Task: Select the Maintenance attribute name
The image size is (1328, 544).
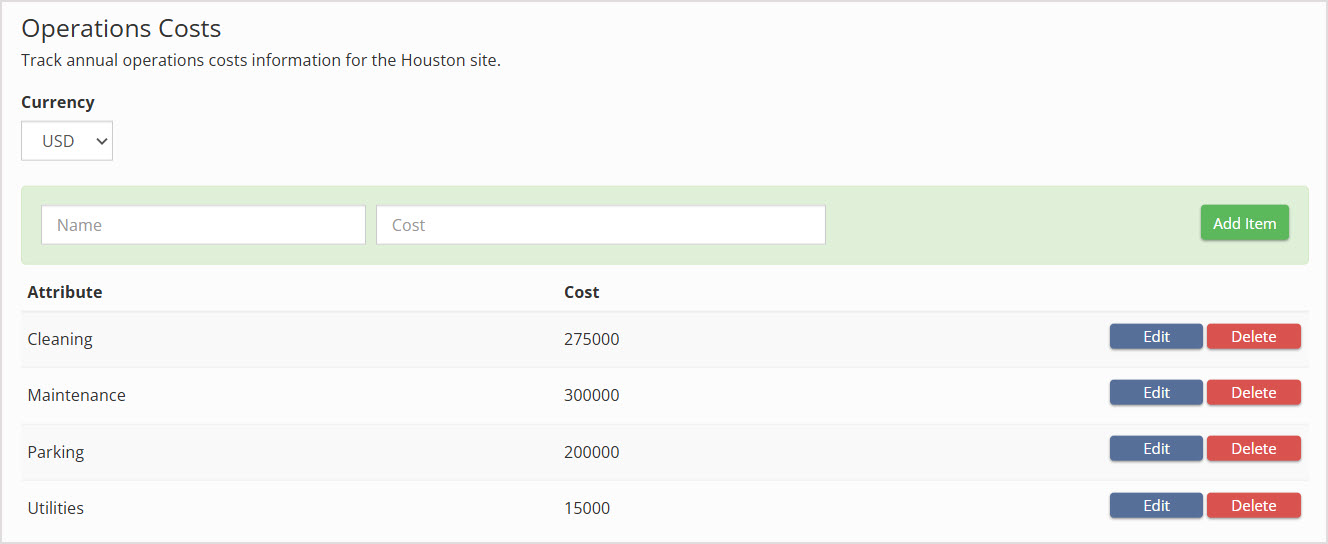Action: click(77, 395)
